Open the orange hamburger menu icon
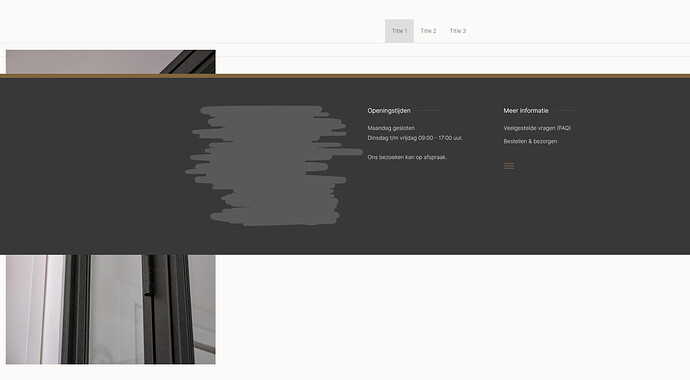Image resolution: width=690 pixels, height=380 pixels. coord(509,166)
